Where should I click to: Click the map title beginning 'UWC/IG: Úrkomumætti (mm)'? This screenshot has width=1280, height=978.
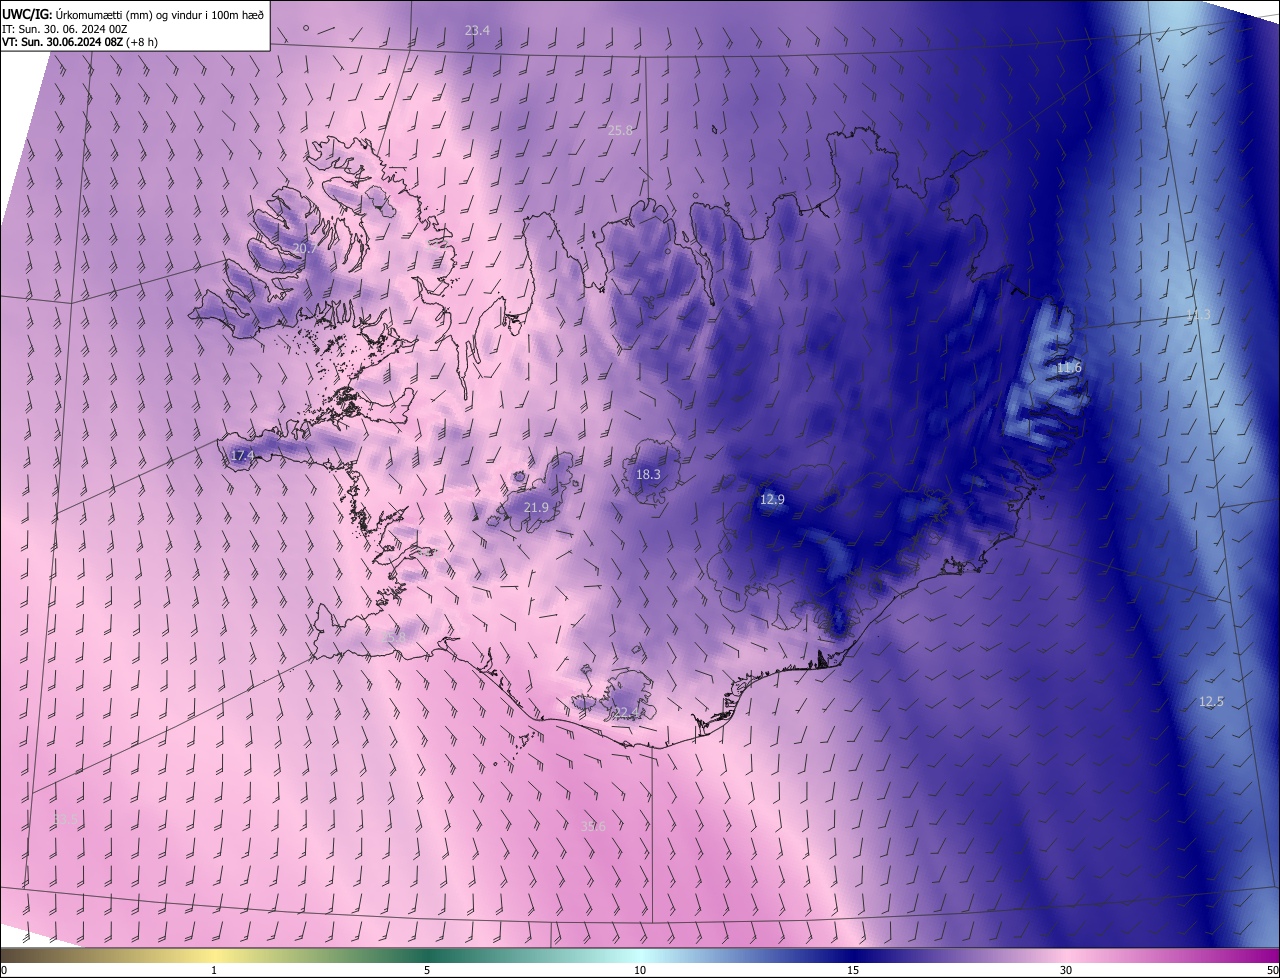click(x=133, y=14)
